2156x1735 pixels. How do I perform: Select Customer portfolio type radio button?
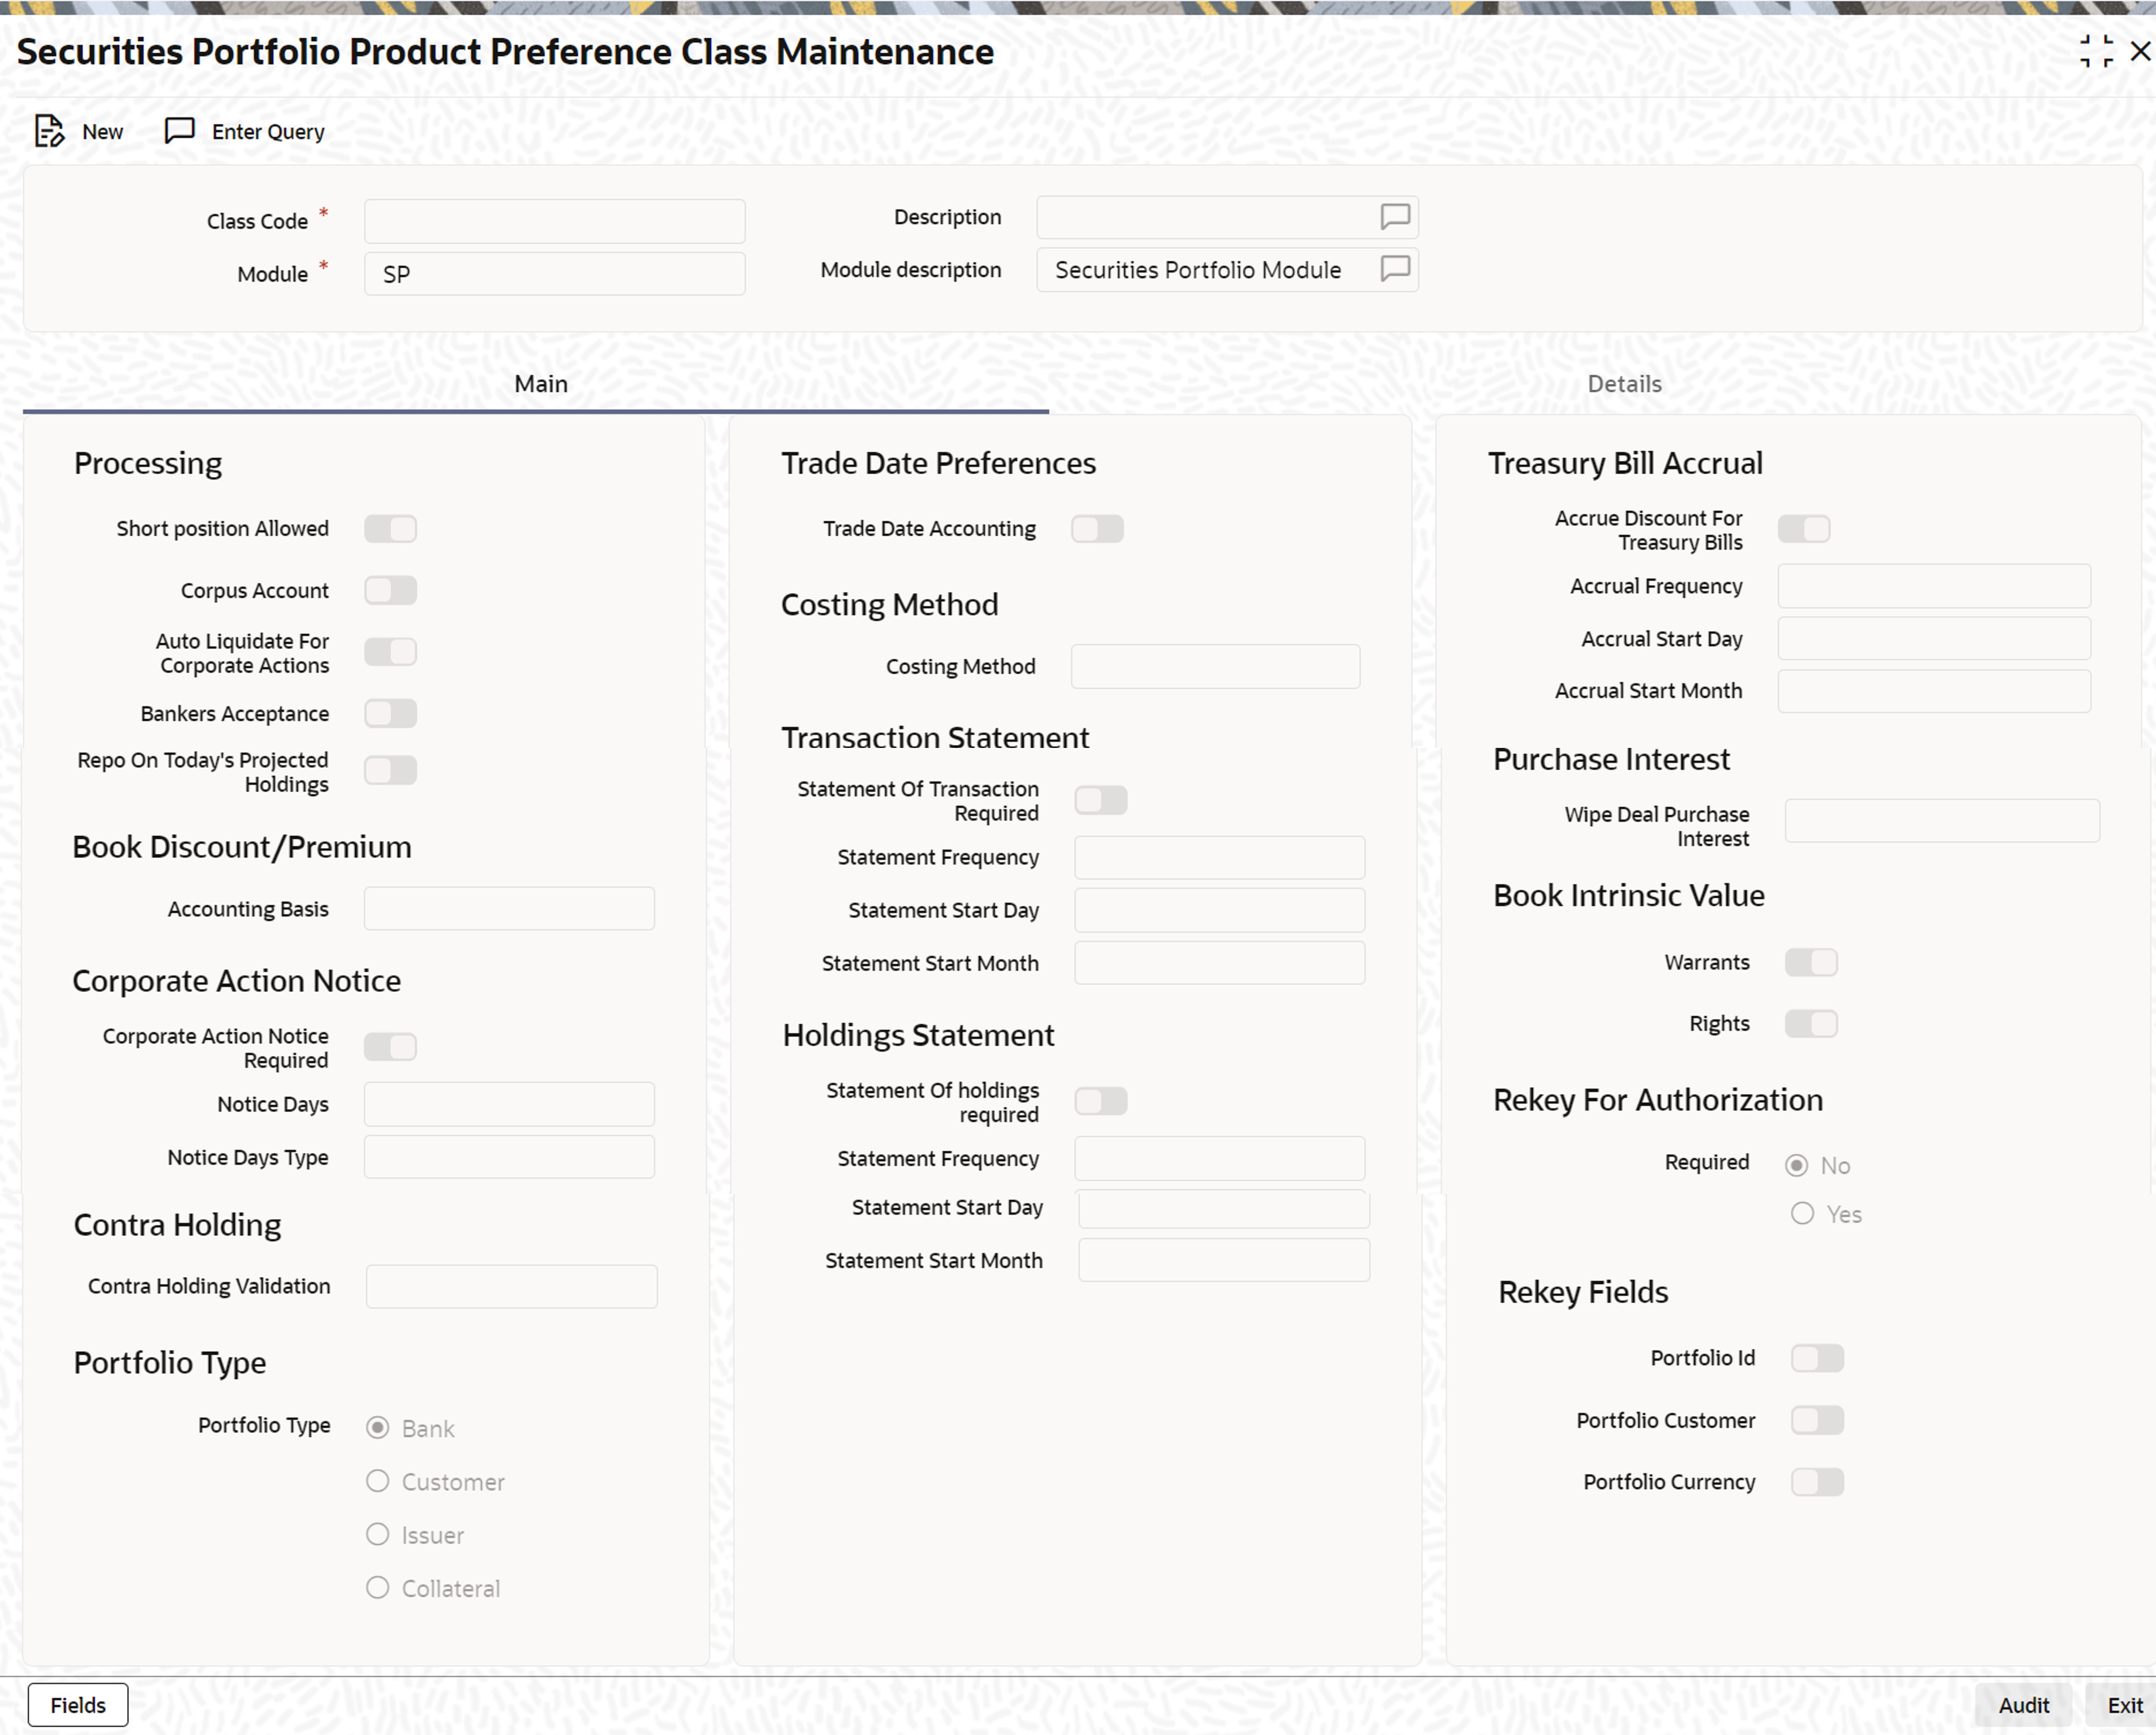377,1481
